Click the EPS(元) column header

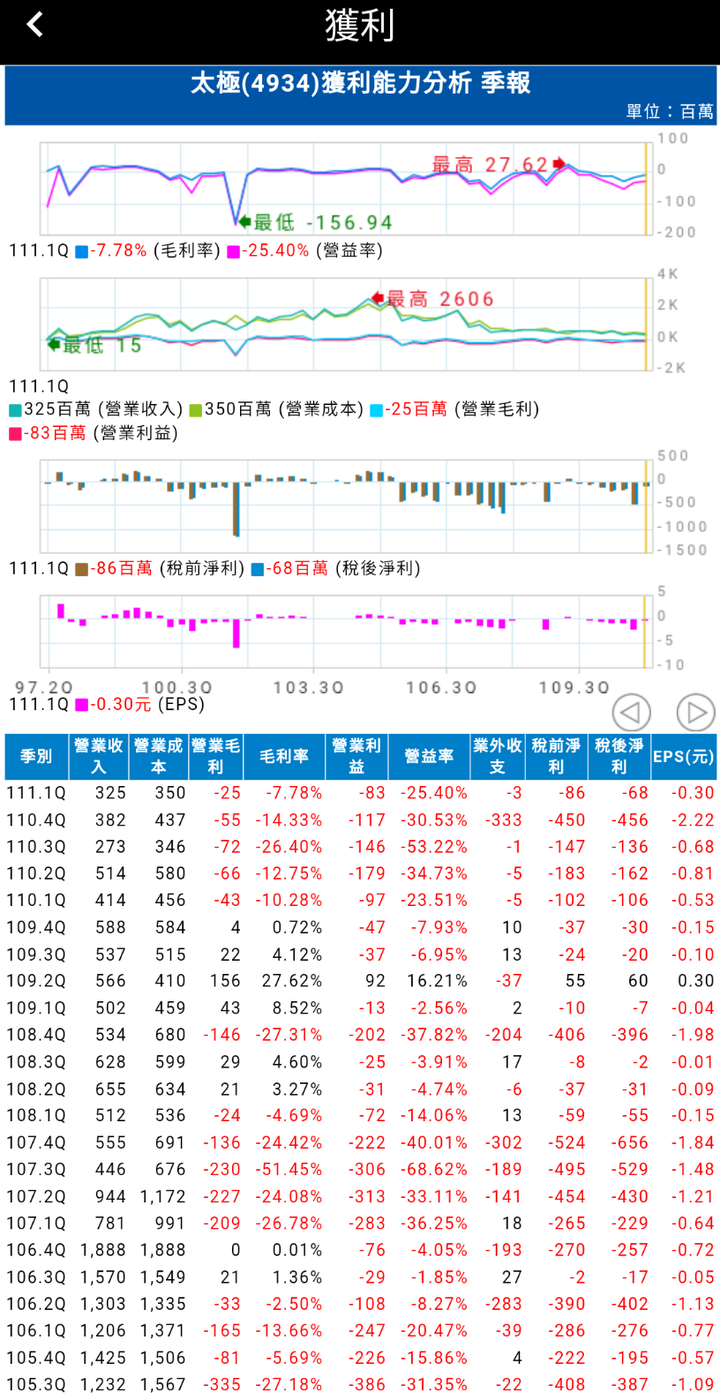click(x=684, y=757)
